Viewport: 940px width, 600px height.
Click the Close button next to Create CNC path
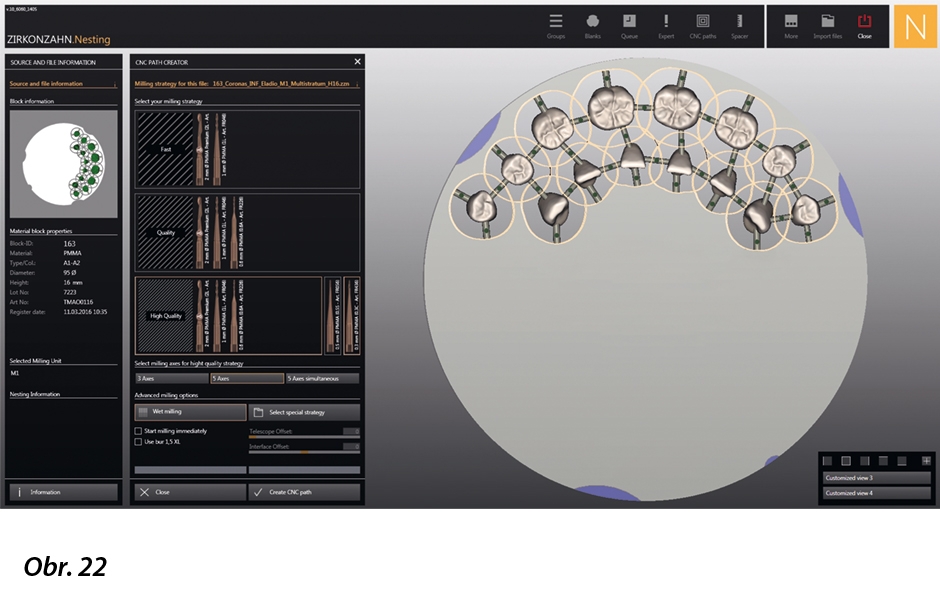190,492
